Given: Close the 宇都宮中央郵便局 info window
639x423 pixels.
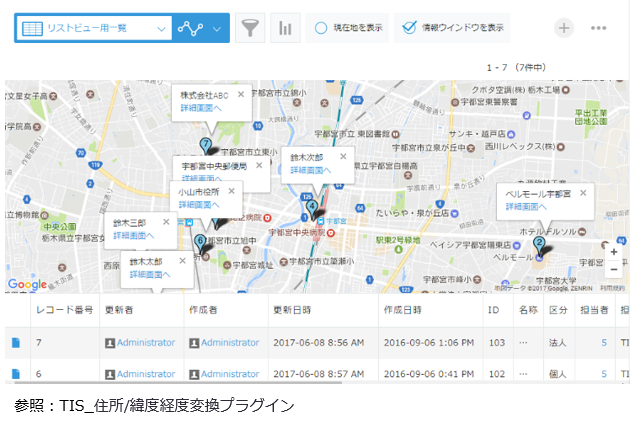Looking at the screenshot, I should pos(259,165).
